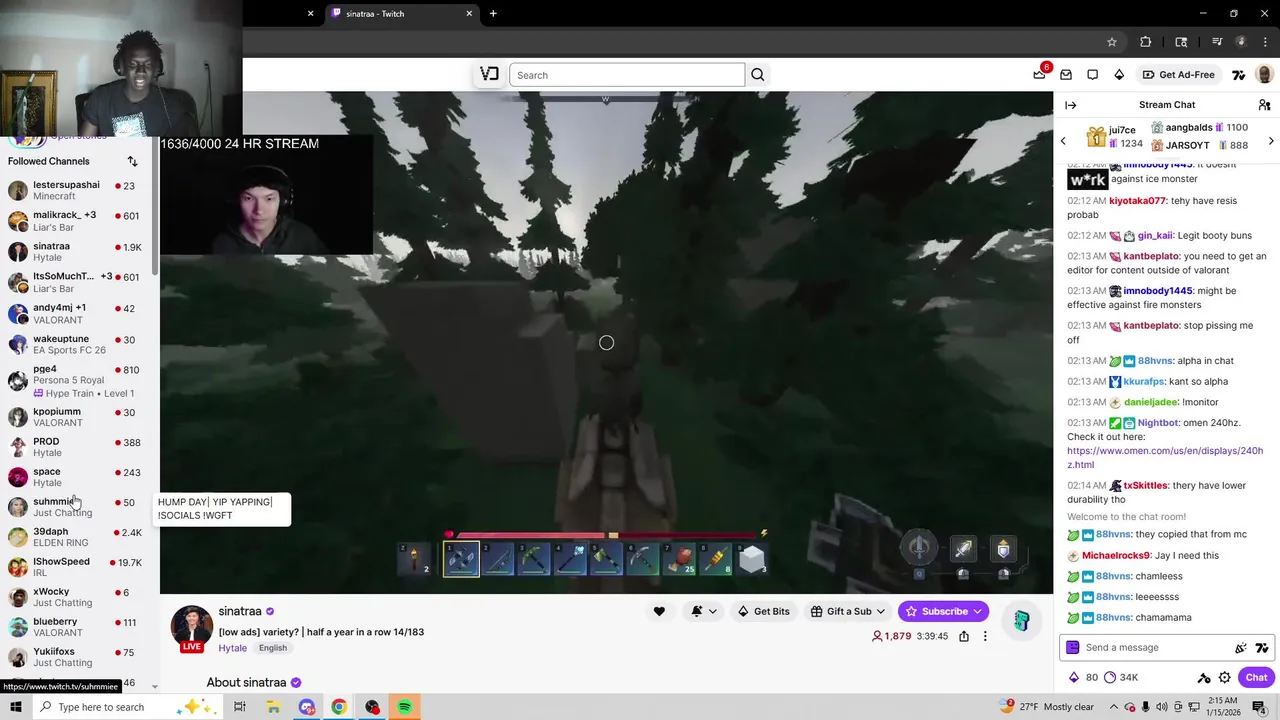The height and width of the screenshot is (720, 1280).
Task: Open malikrack_ channel in followed list
Action: [77, 221]
